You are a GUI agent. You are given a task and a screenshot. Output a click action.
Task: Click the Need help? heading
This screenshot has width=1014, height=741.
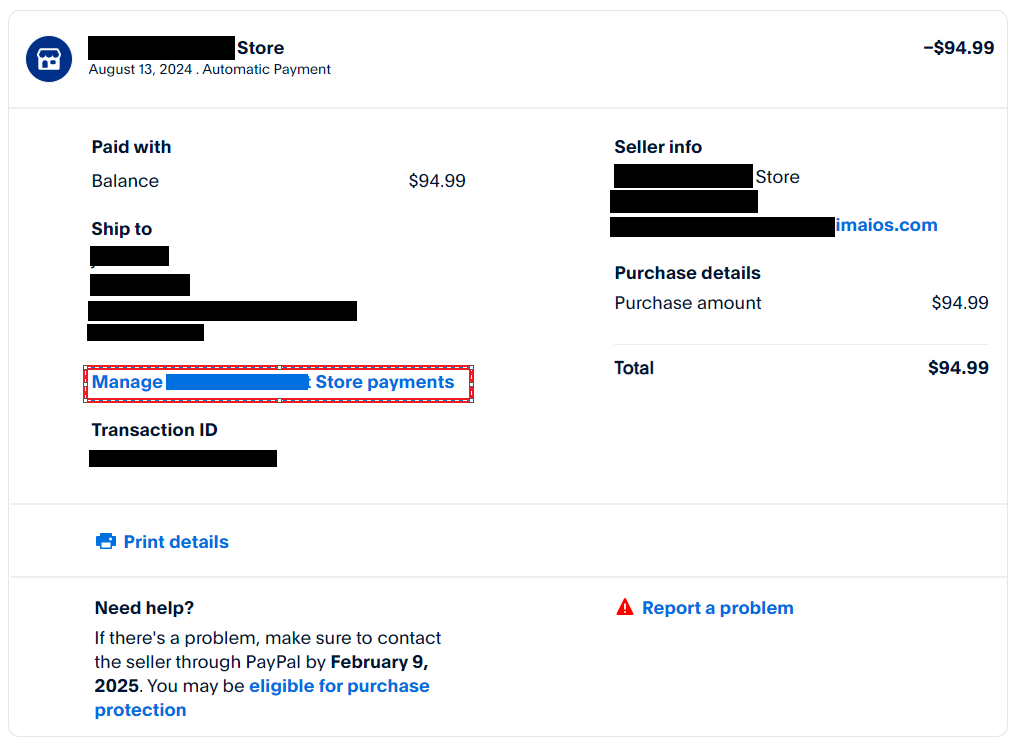(x=144, y=608)
